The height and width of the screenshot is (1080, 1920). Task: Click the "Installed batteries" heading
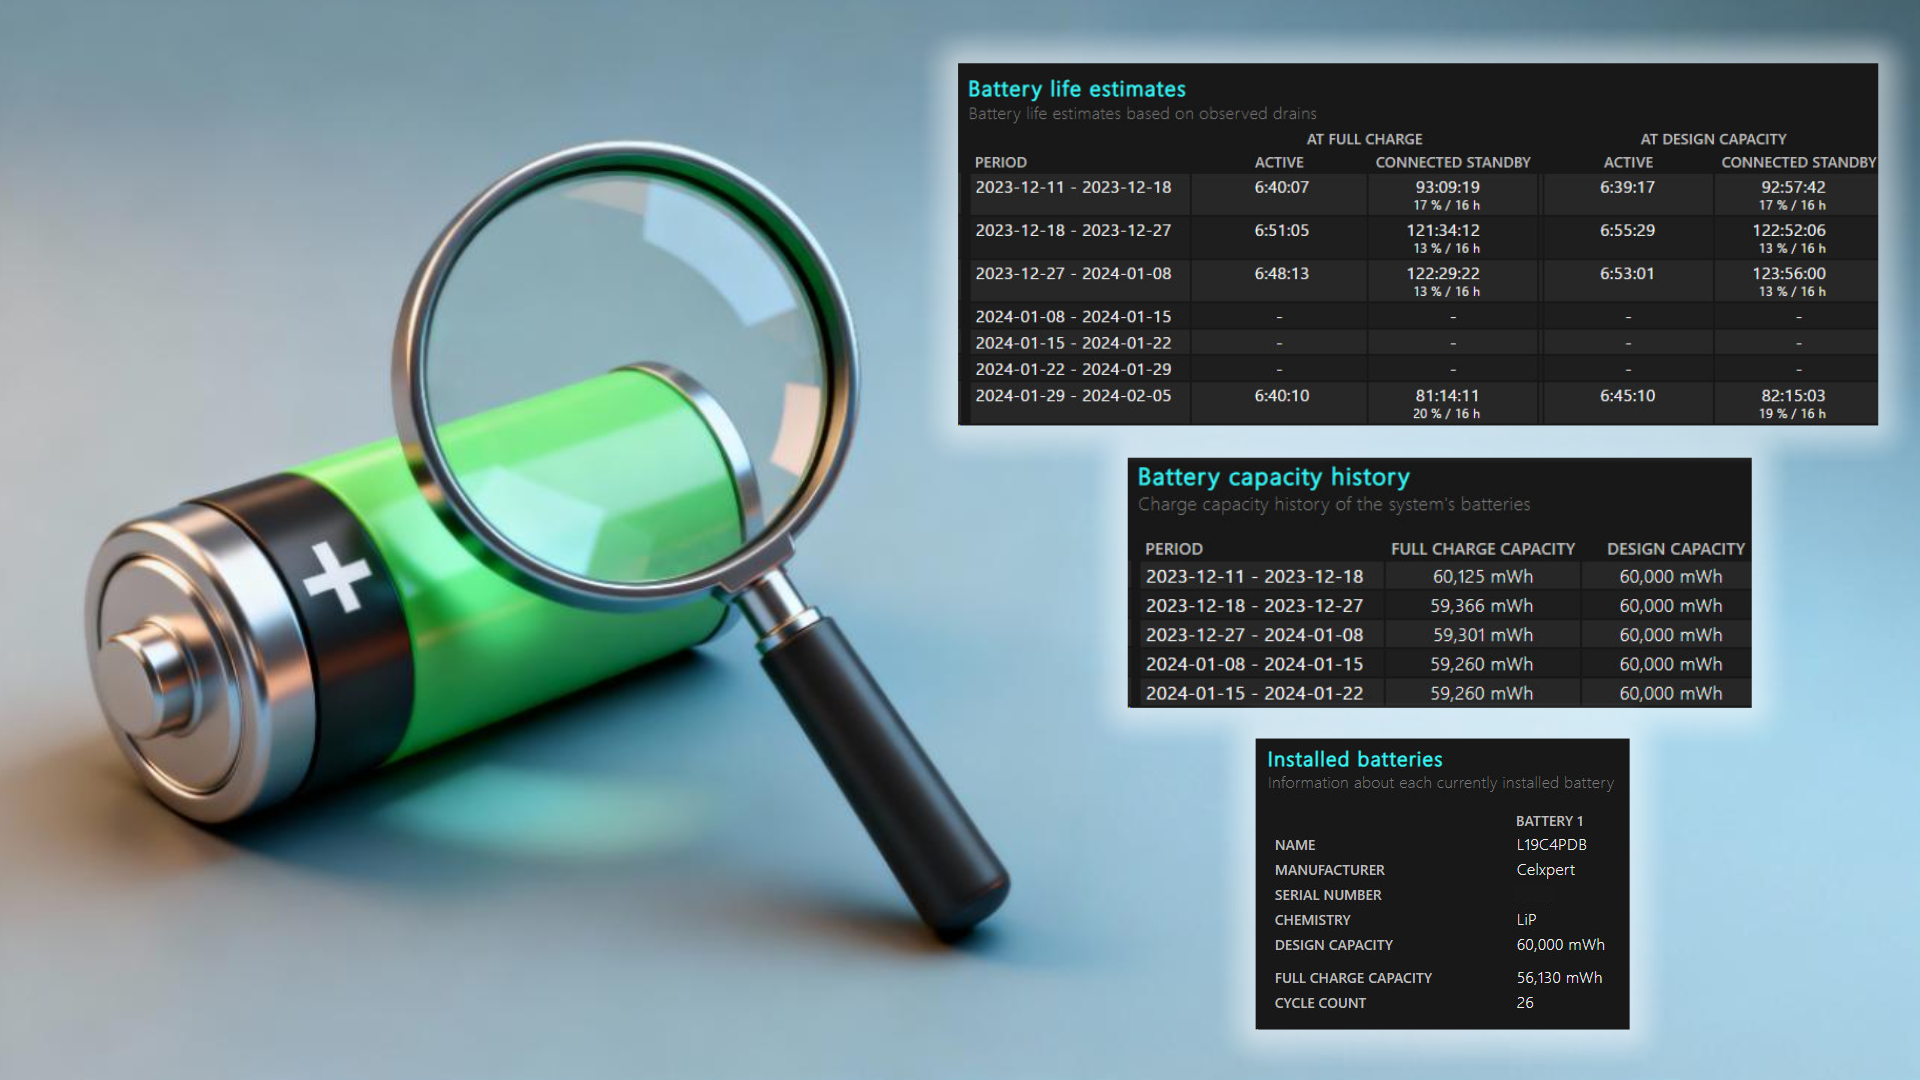click(x=1354, y=759)
